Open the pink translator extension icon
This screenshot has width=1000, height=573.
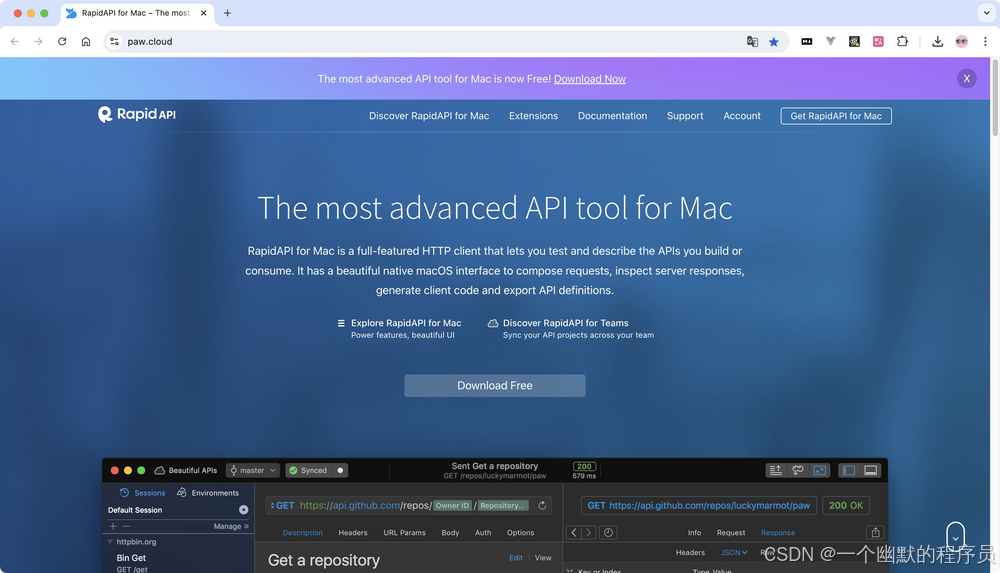pos(878,41)
